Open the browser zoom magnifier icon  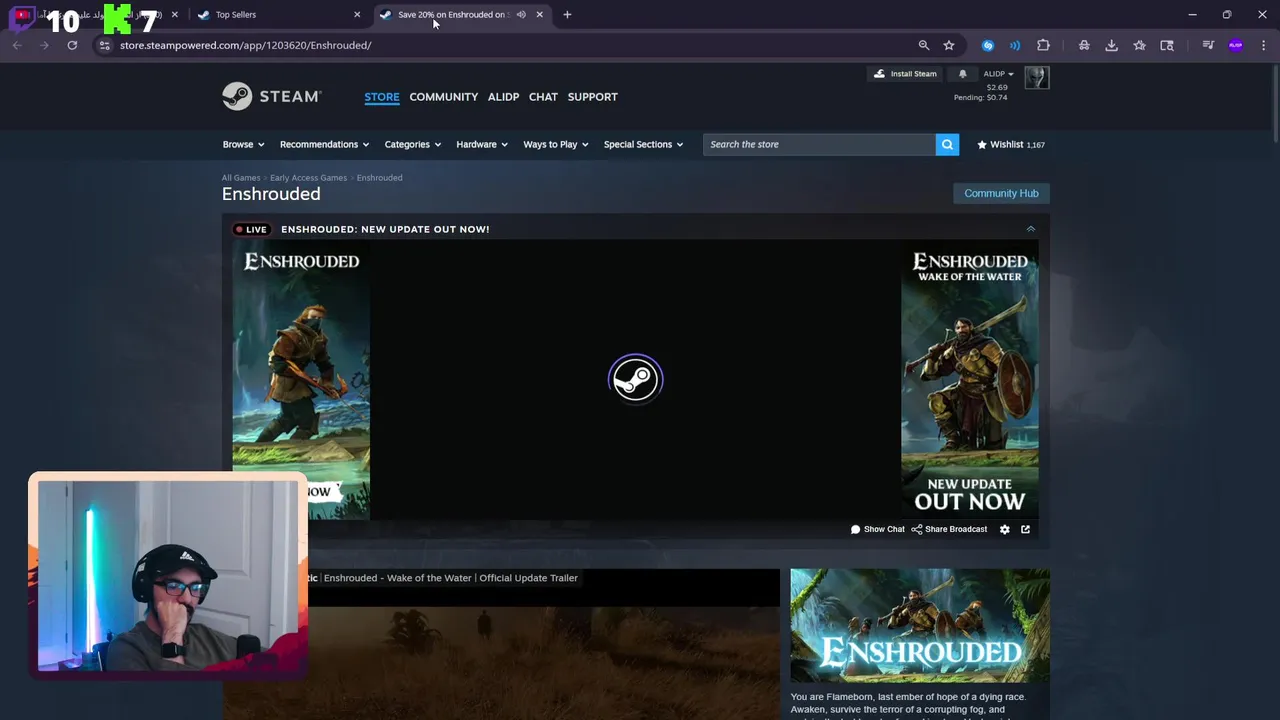924,45
